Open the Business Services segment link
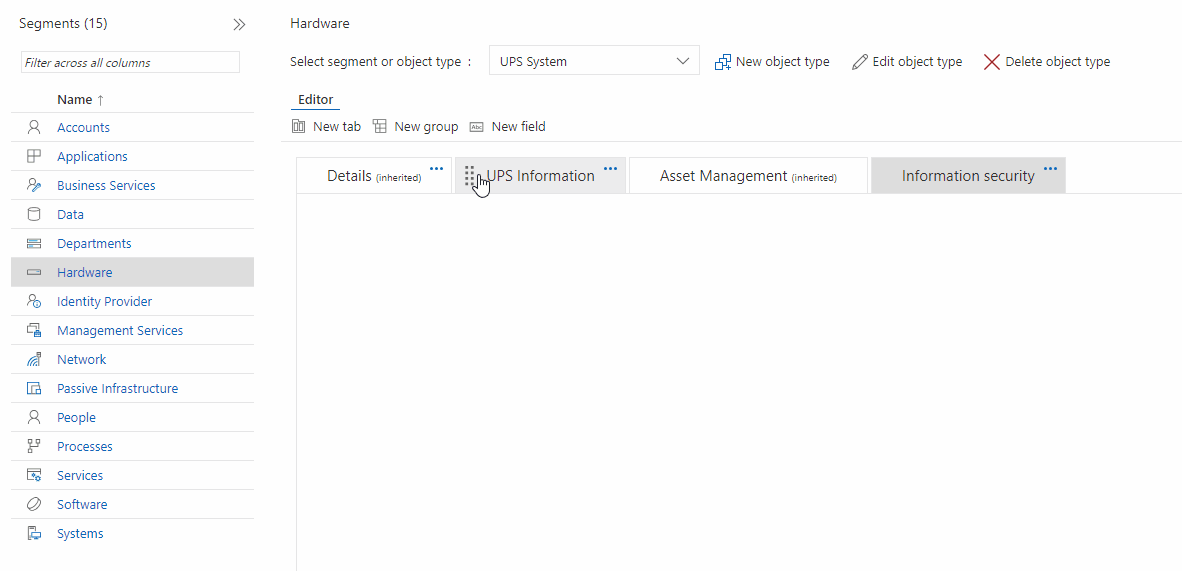Screen dimensions: 1182x571 (x=106, y=186)
